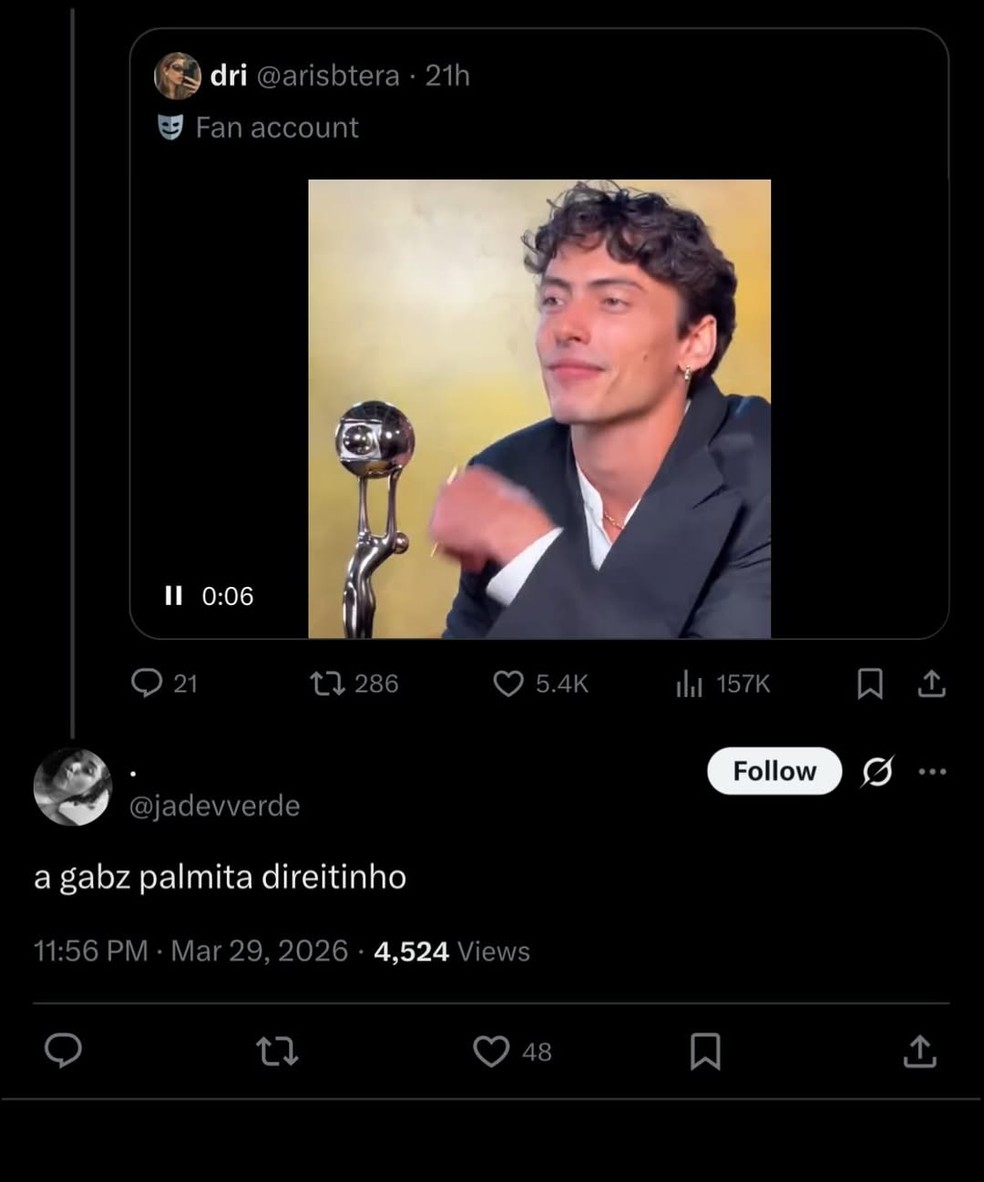This screenshot has height=1182, width=984.
Task: Like the main tweet with 48 likes
Action: point(512,1051)
